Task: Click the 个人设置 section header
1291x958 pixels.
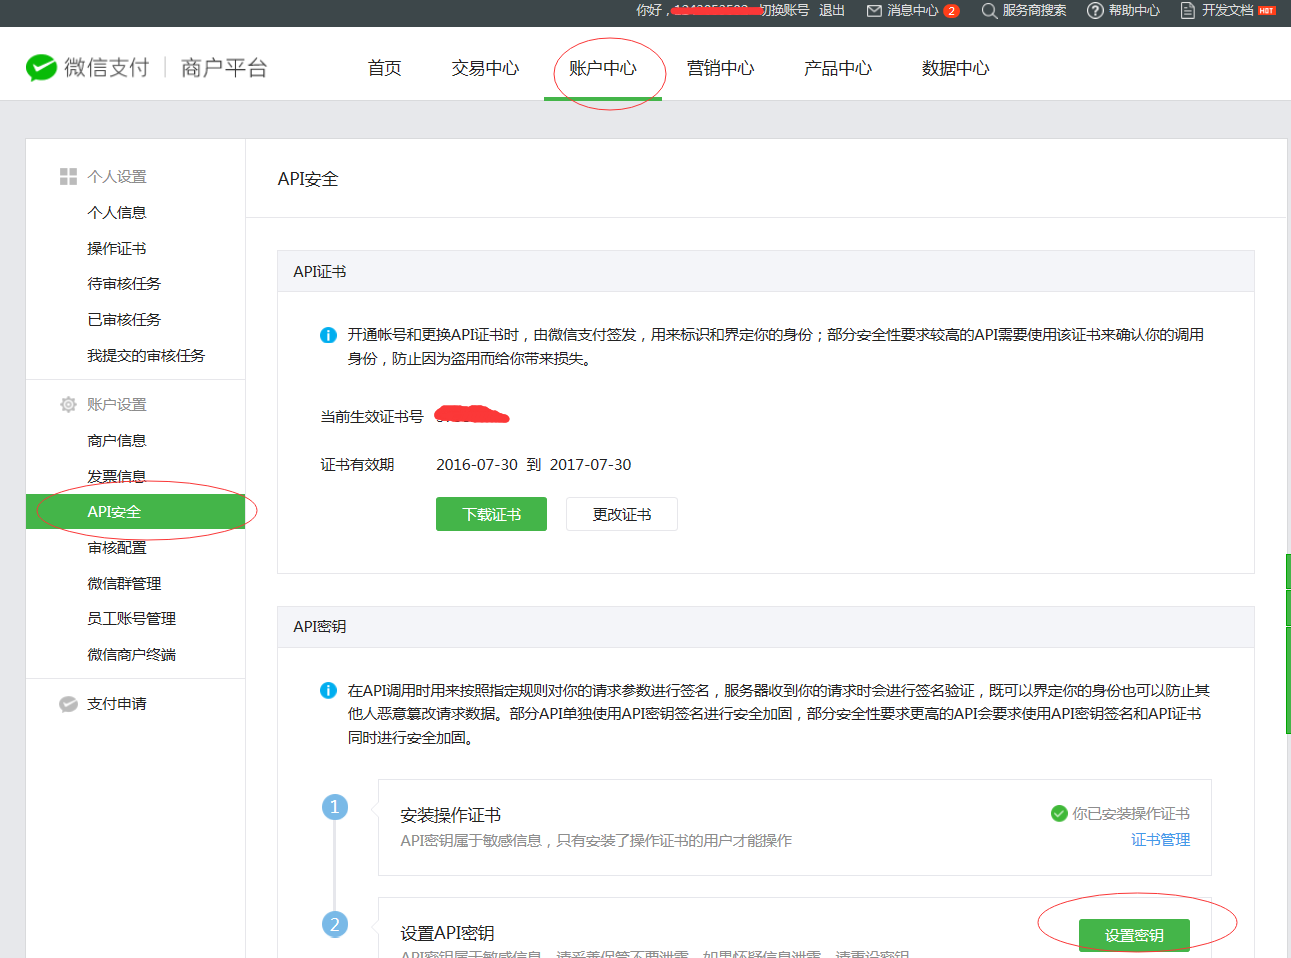Action: point(117,177)
